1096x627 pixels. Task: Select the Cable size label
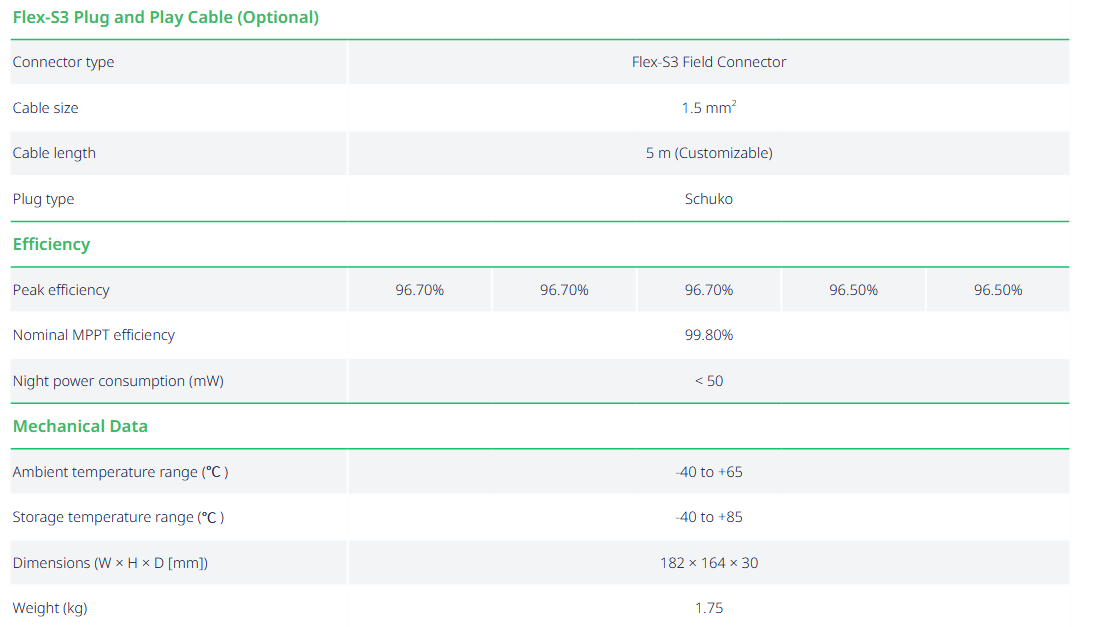pyautogui.click(x=45, y=108)
